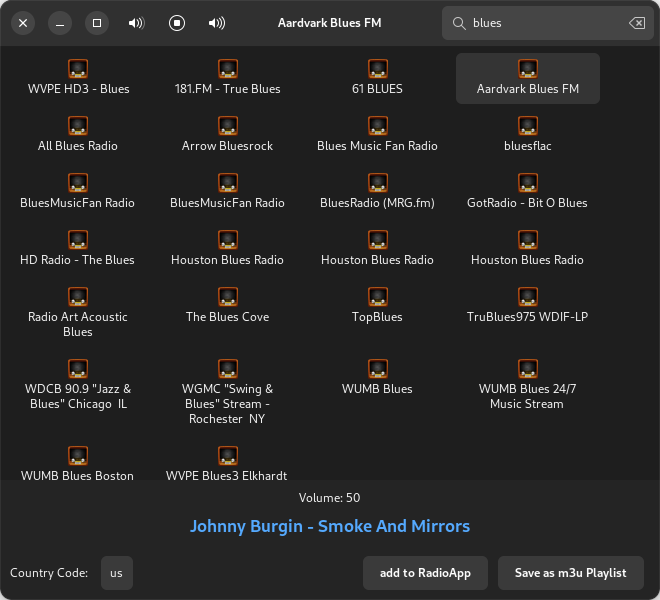Viewport: 660px width, 600px height.
Task: Click the 'add to RadioApp' button
Action: pyautogui.click(x=425, y=573)
